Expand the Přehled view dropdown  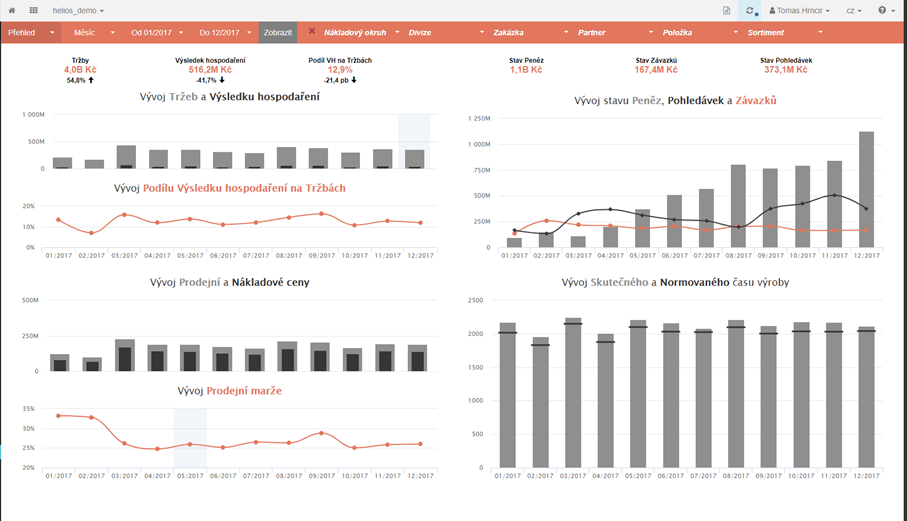30,32
